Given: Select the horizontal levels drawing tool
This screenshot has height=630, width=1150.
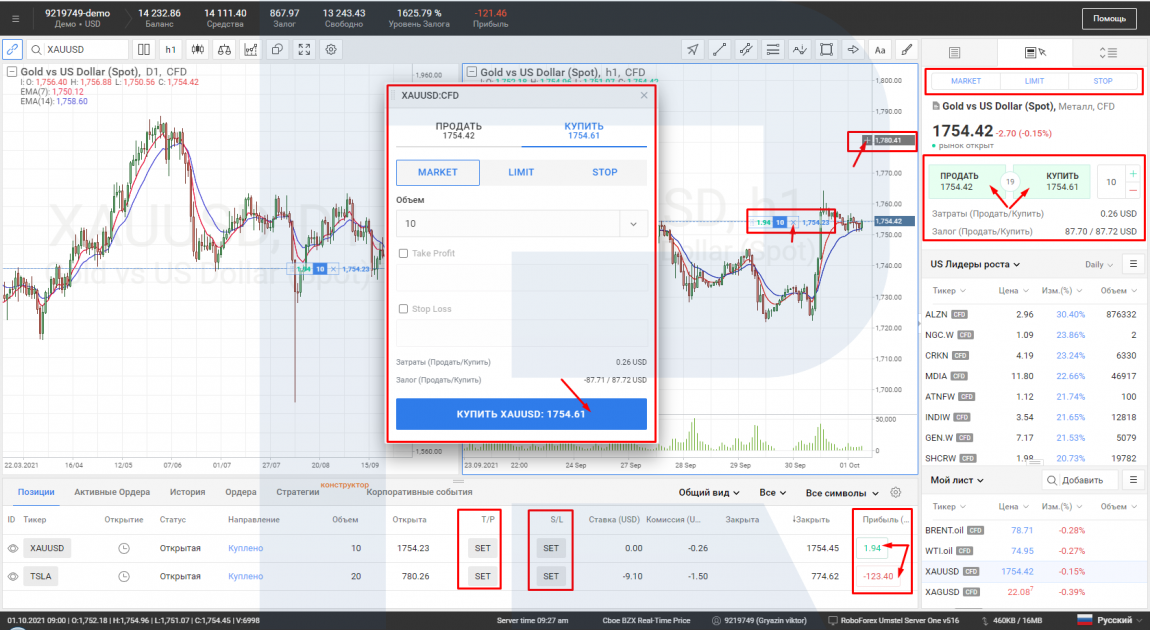Looking at the screenshot, I should [773, 49].
